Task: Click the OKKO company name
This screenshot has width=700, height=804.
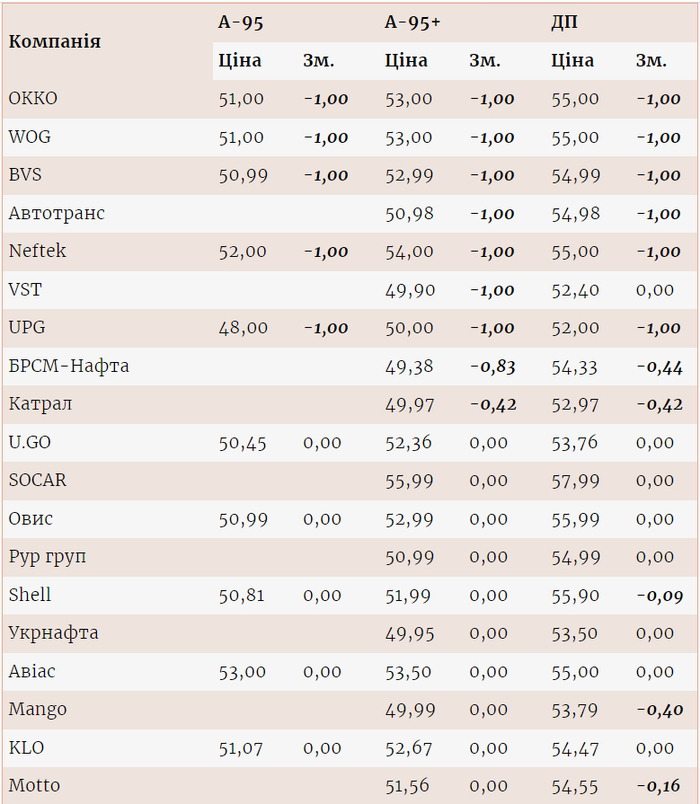Action: [33, 99]
